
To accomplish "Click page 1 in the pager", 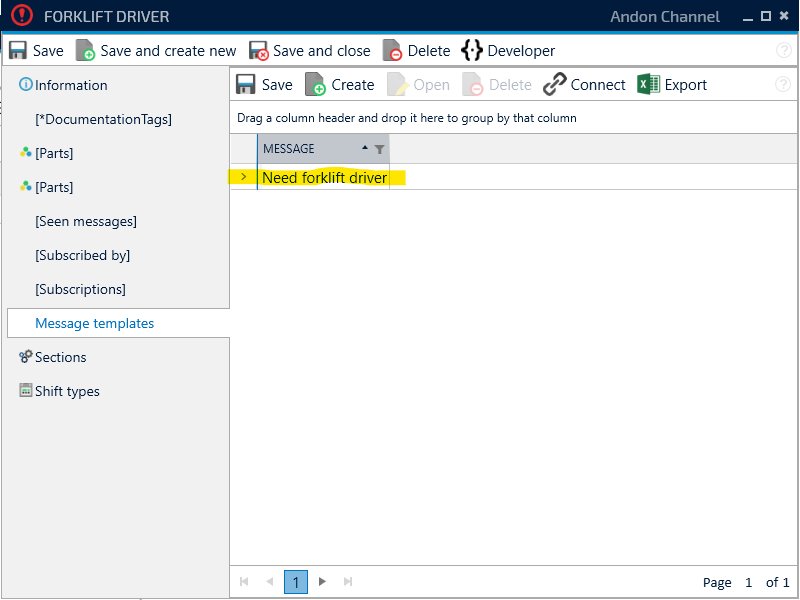I will pyautogui.click(x=295, y=582).
